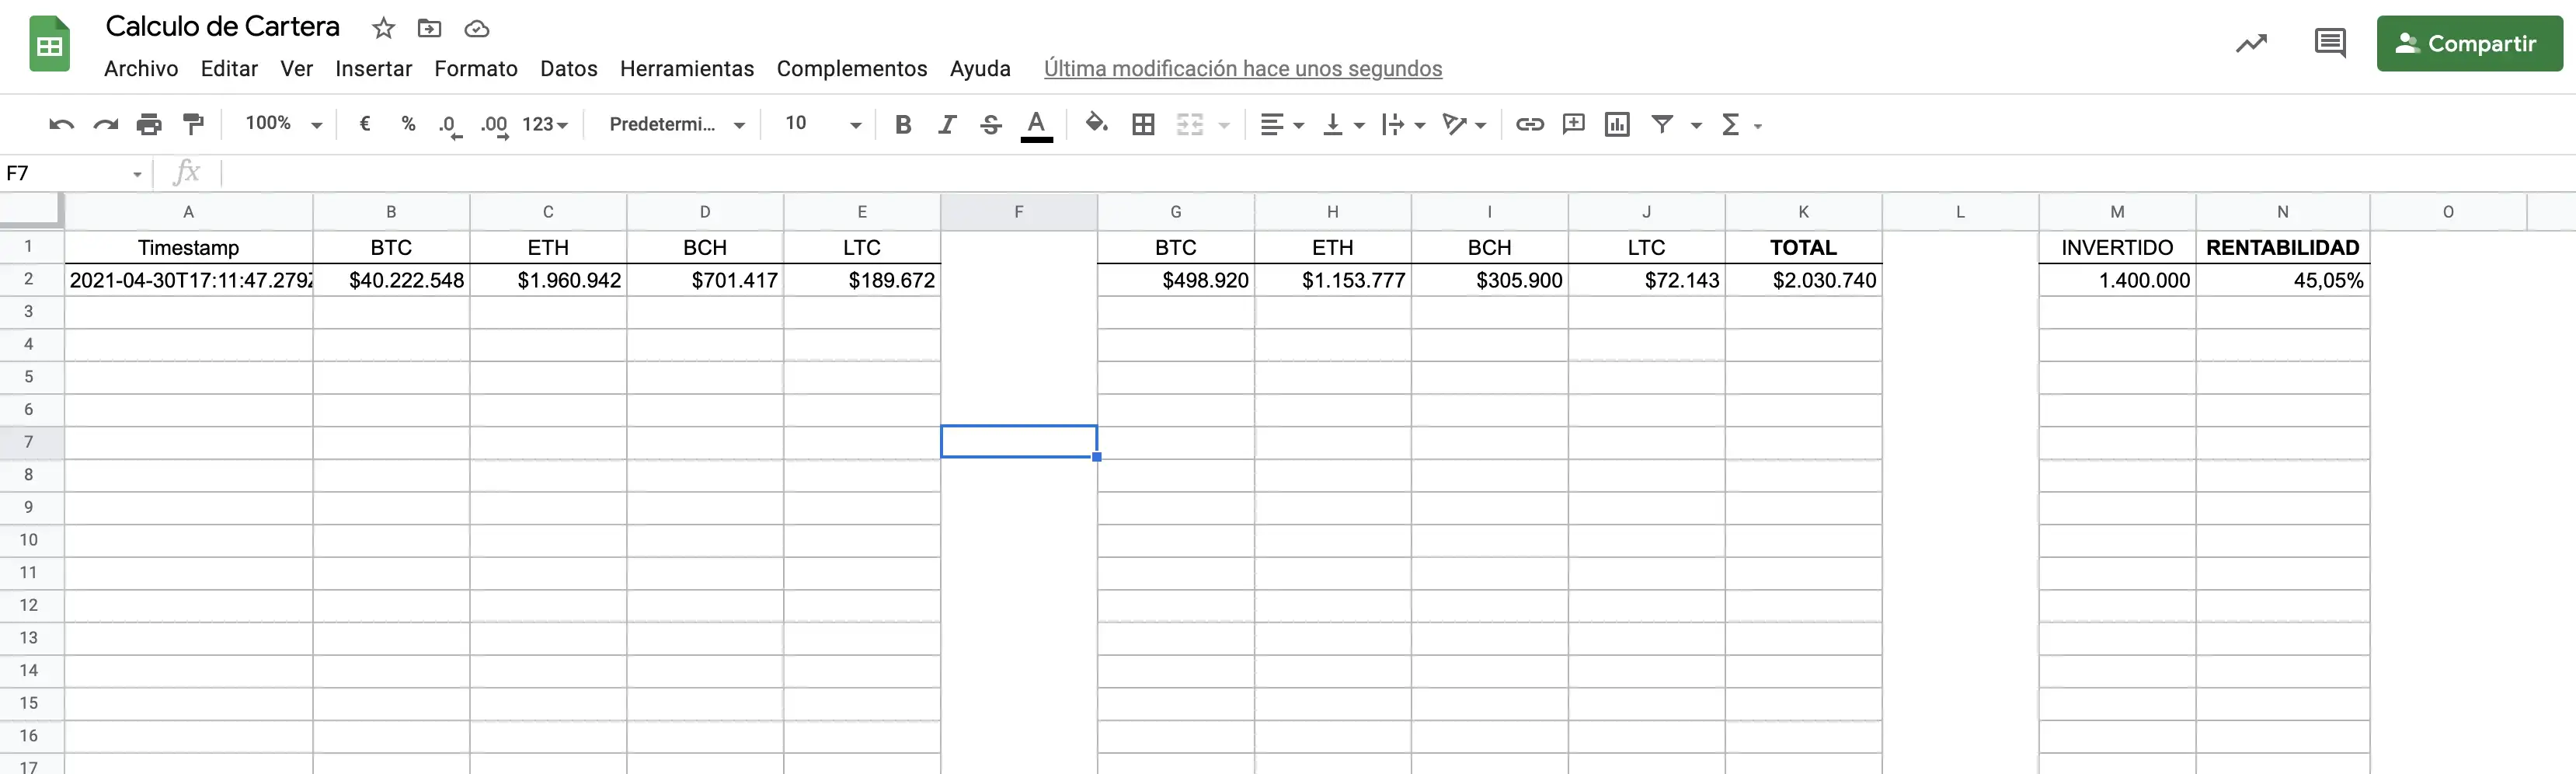Click the redo arrow icon
The width and height of the screenshot is (2576, 774).
point(105,124)
